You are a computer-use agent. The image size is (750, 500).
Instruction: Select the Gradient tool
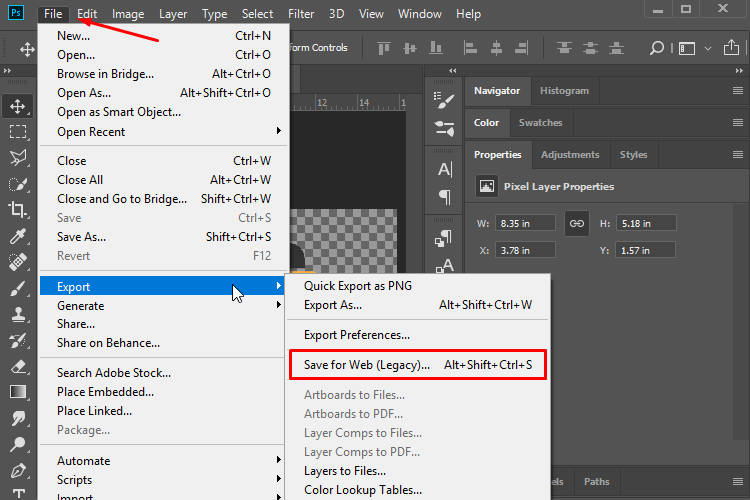(x=18, y=392)
